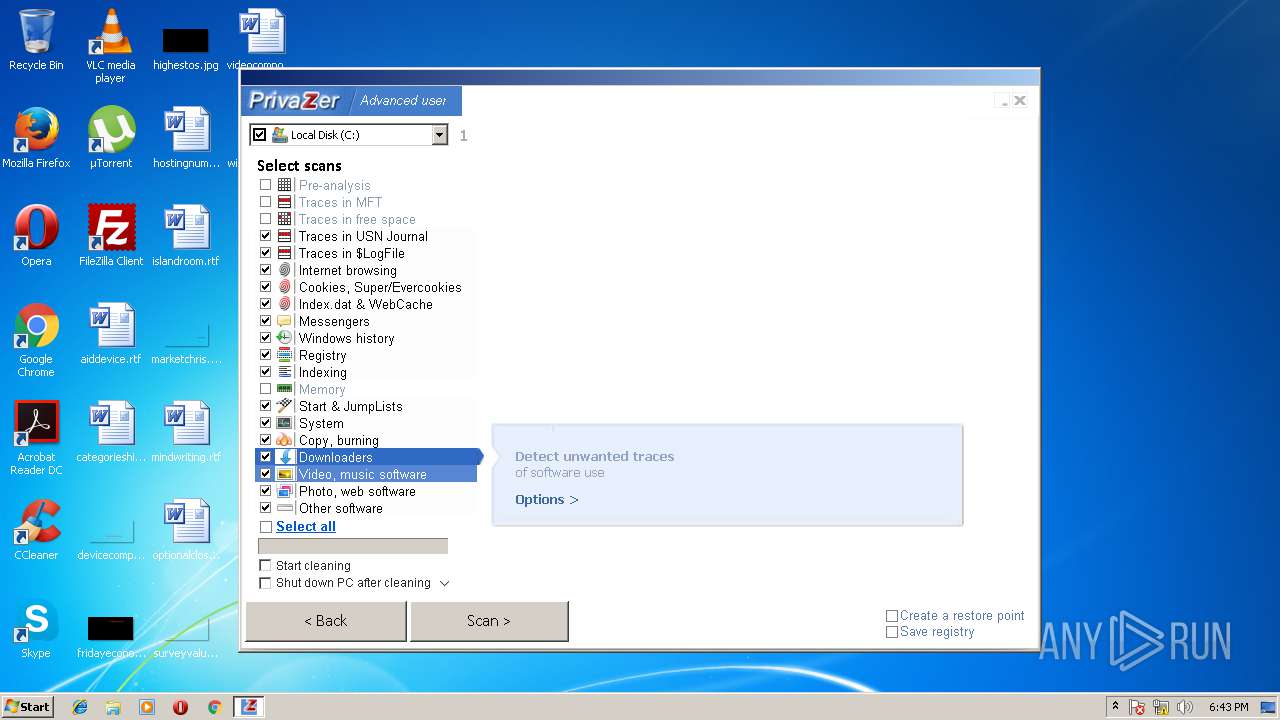This screenshot has width=1280, height=720.
Task: Click the Select all link
Action: [x=306, y=527]
